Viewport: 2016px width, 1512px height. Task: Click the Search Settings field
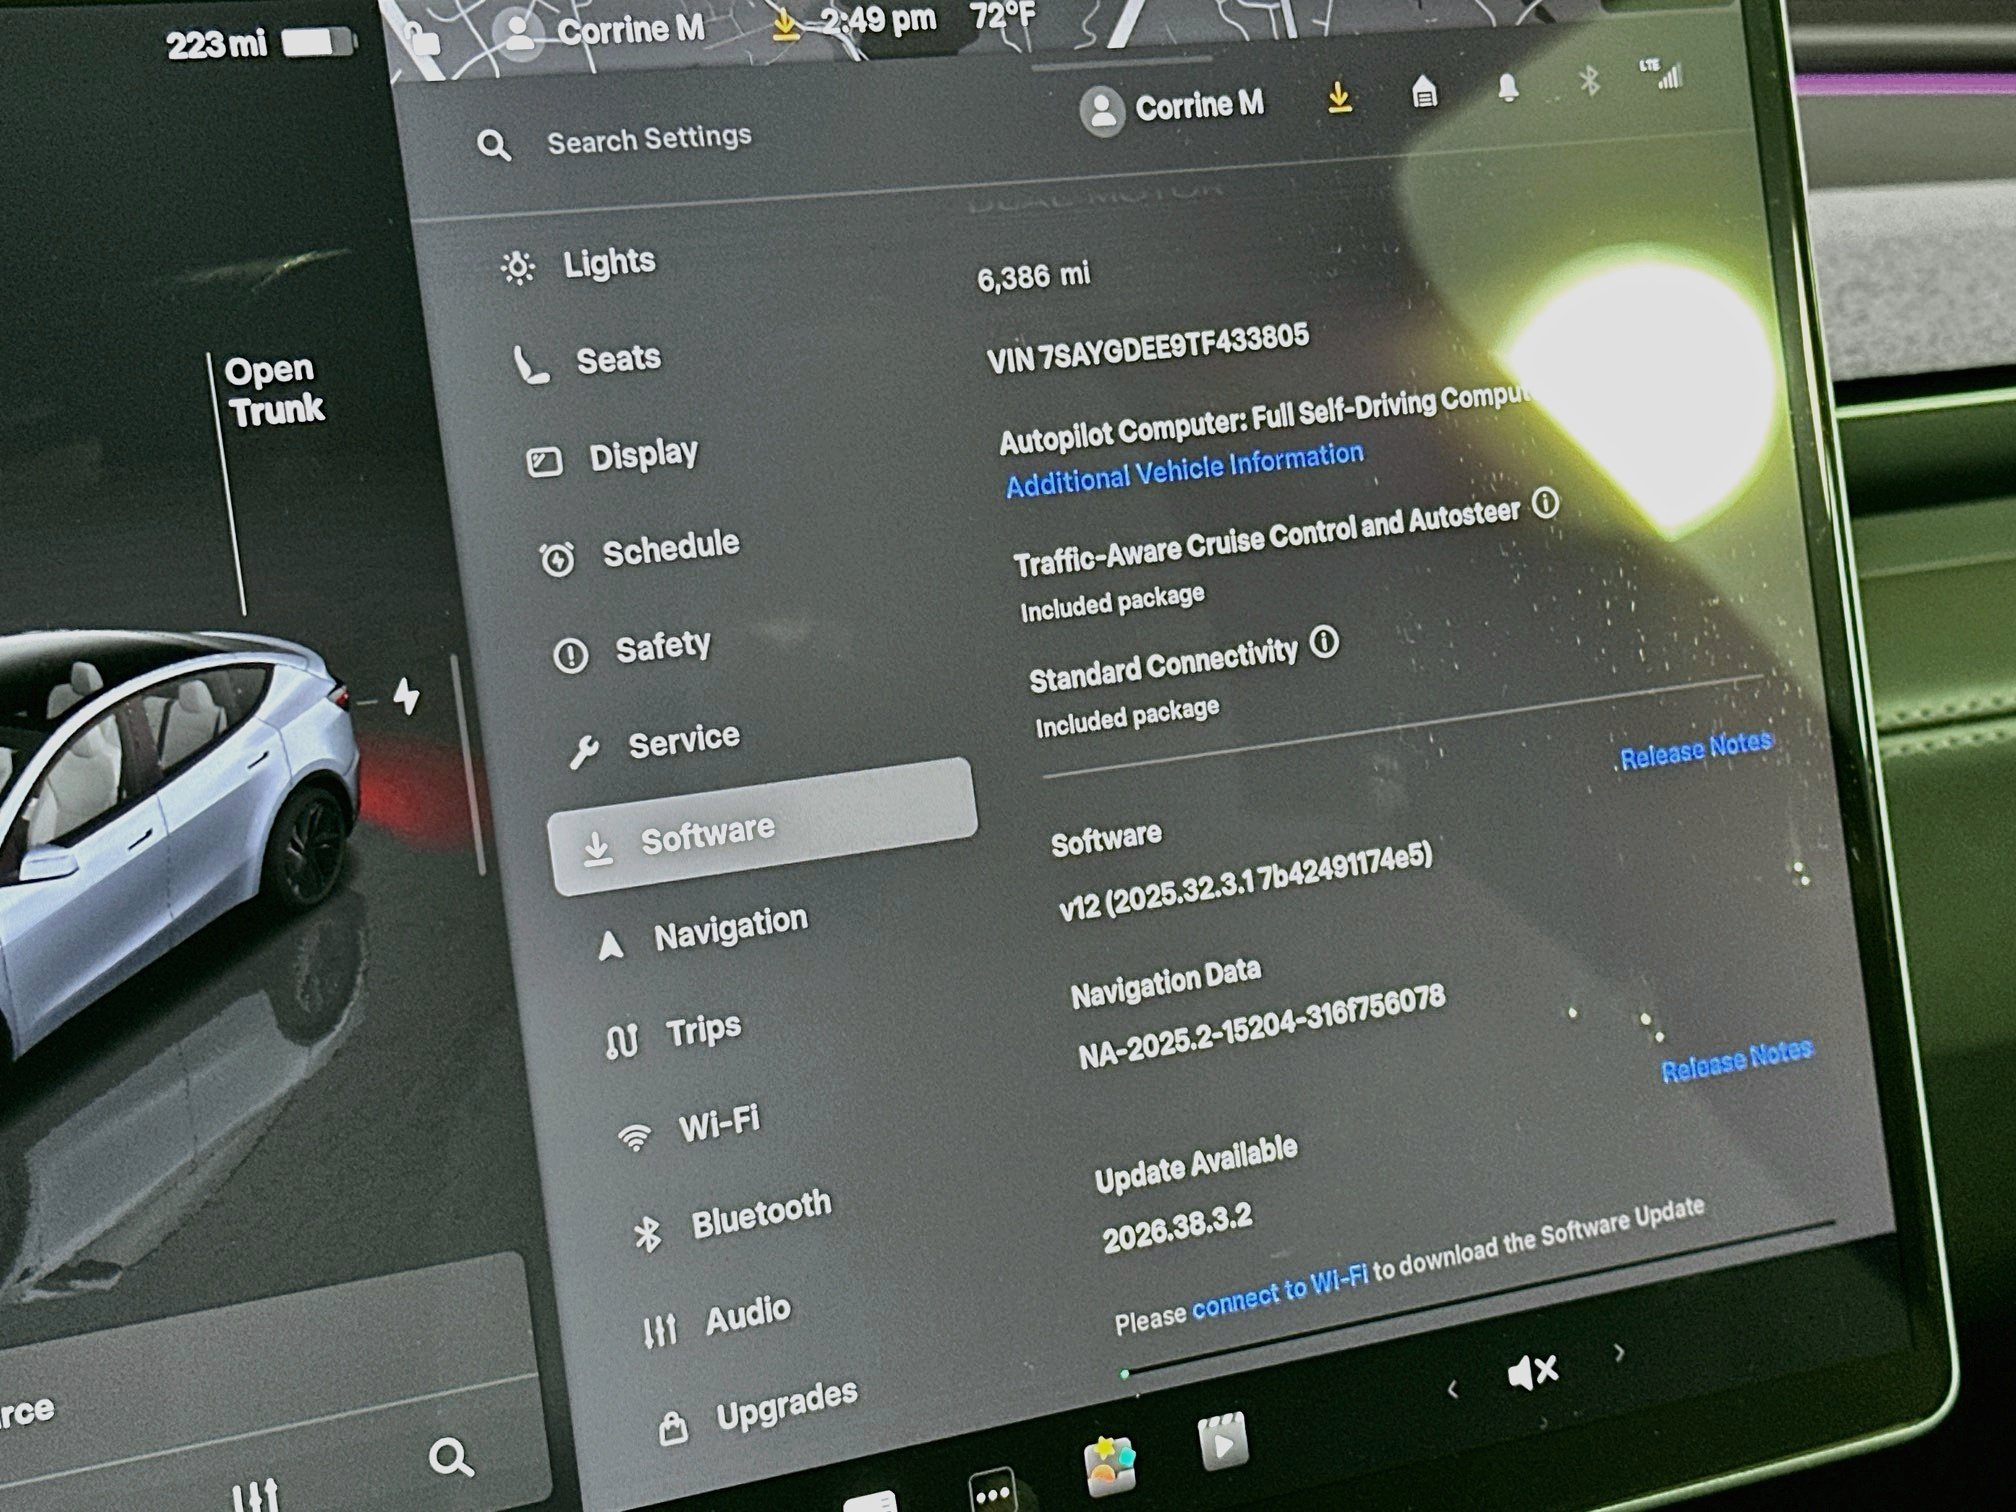tap(650, 139)
